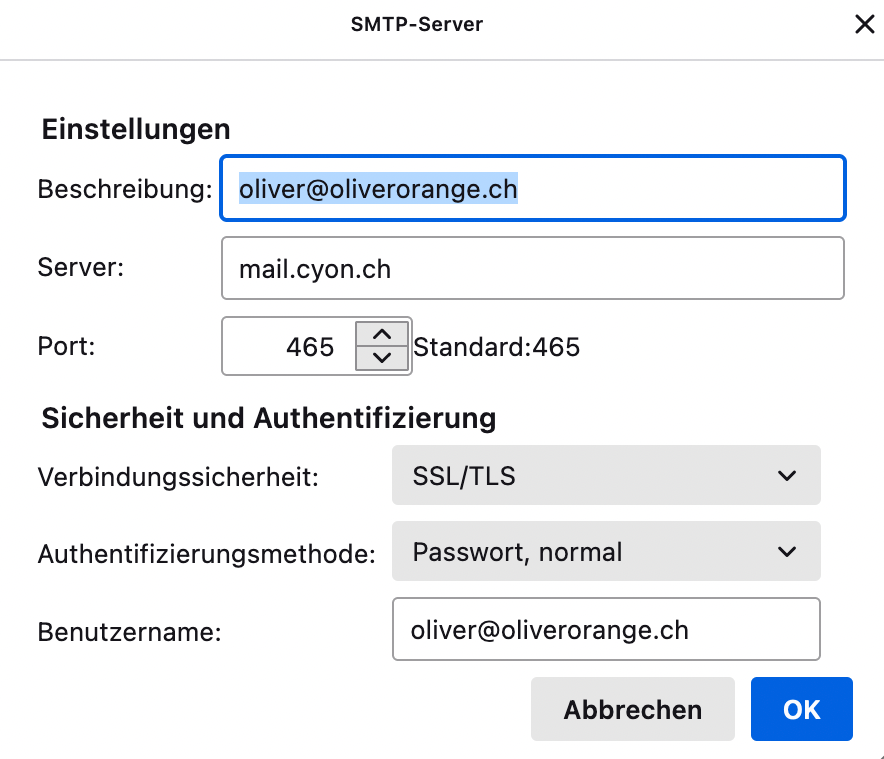Click the Beschreibung: label
884x759 pixels.
coord(125,189)
